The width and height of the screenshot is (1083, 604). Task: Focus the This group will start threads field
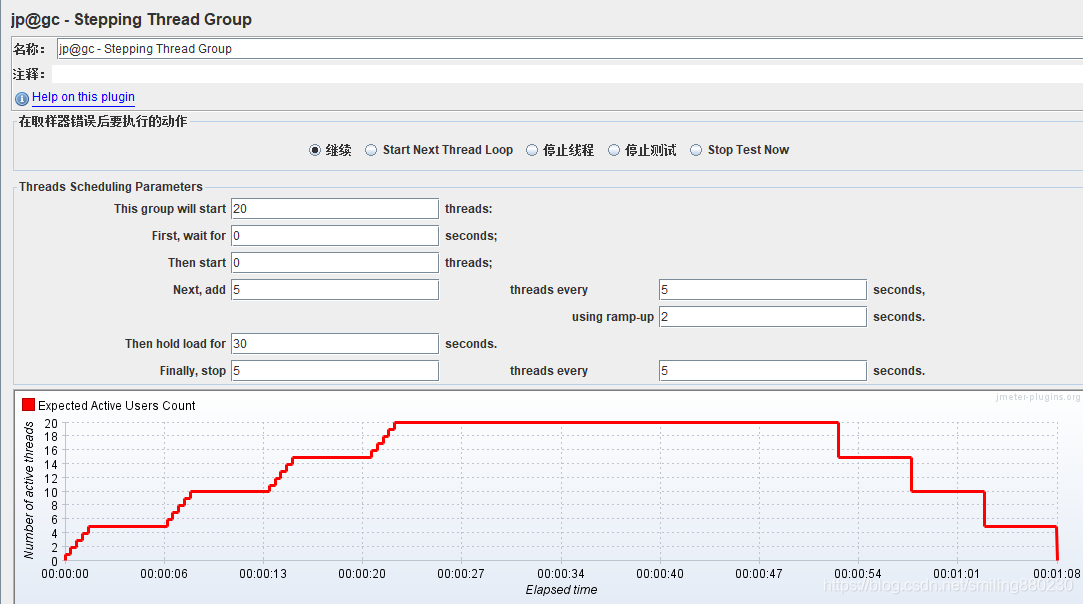click(x=335, y=209)
